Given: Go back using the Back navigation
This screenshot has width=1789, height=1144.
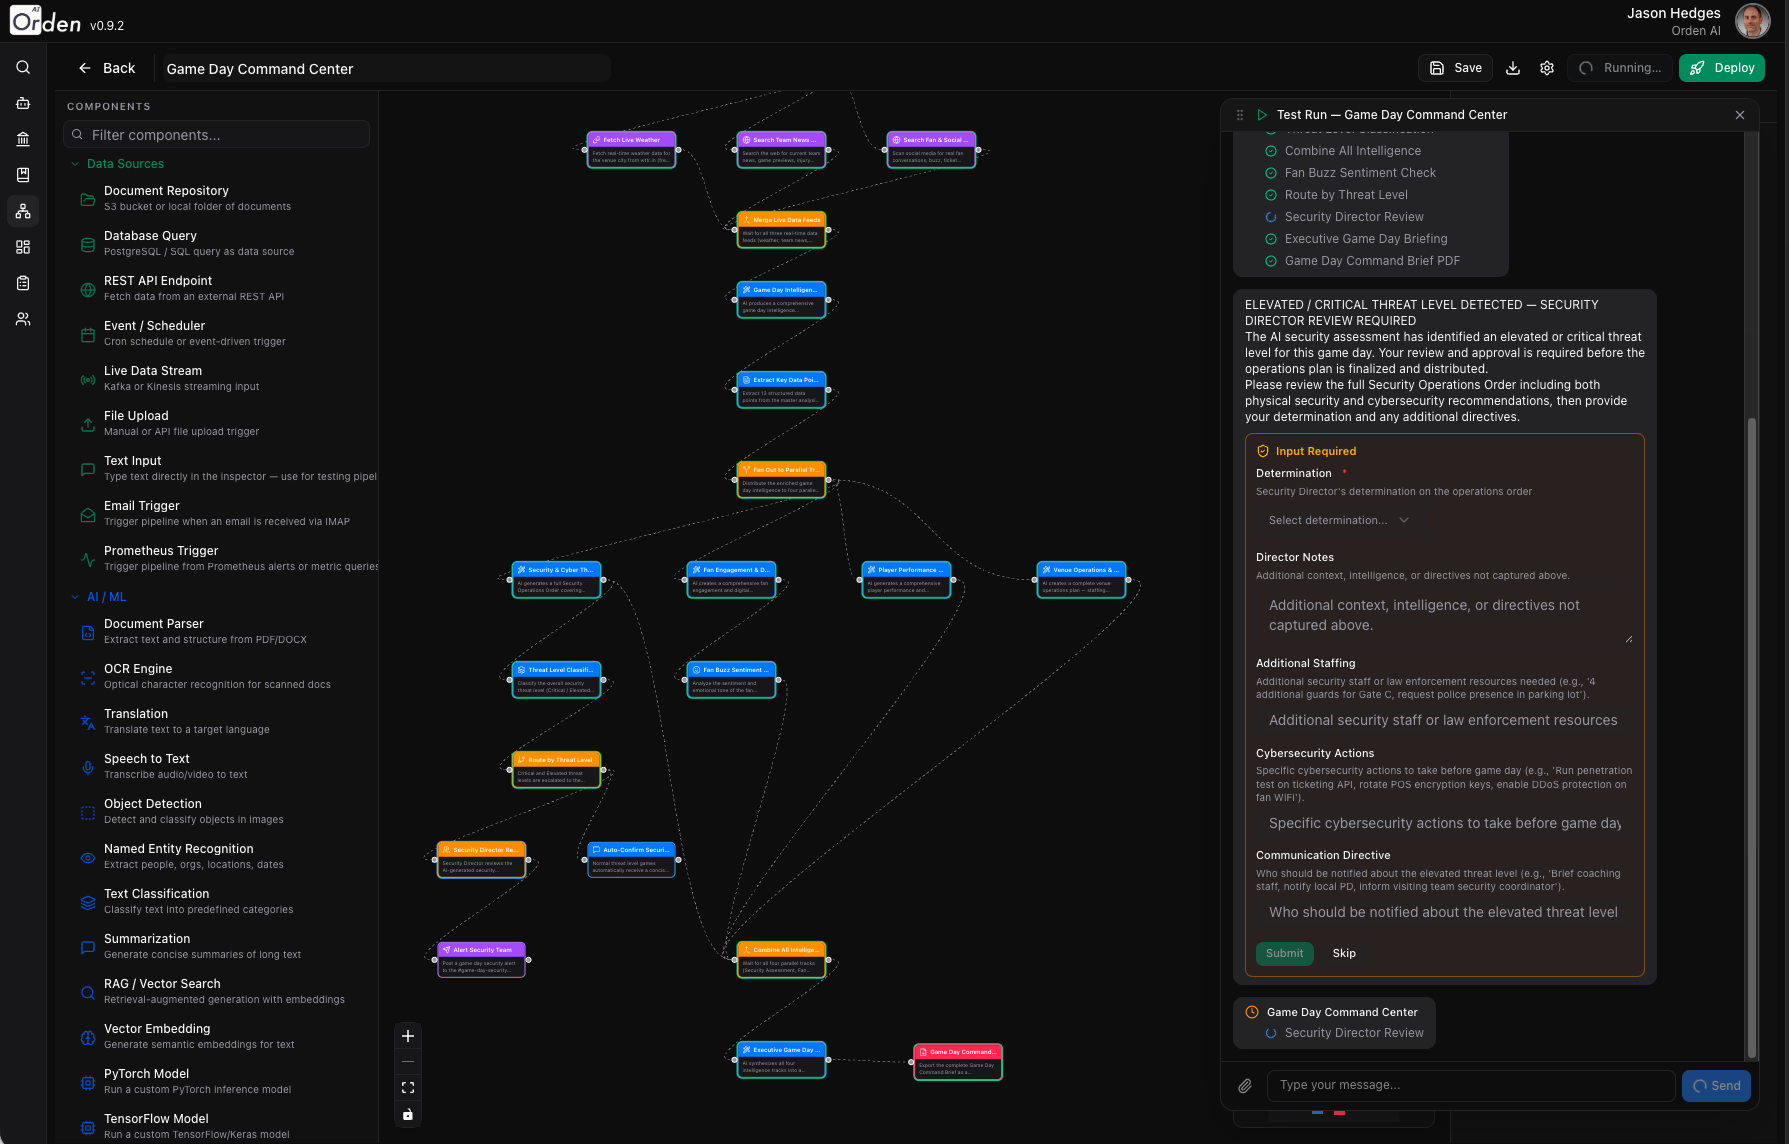Looking at the screenshot, I should [x=106, y=67].
